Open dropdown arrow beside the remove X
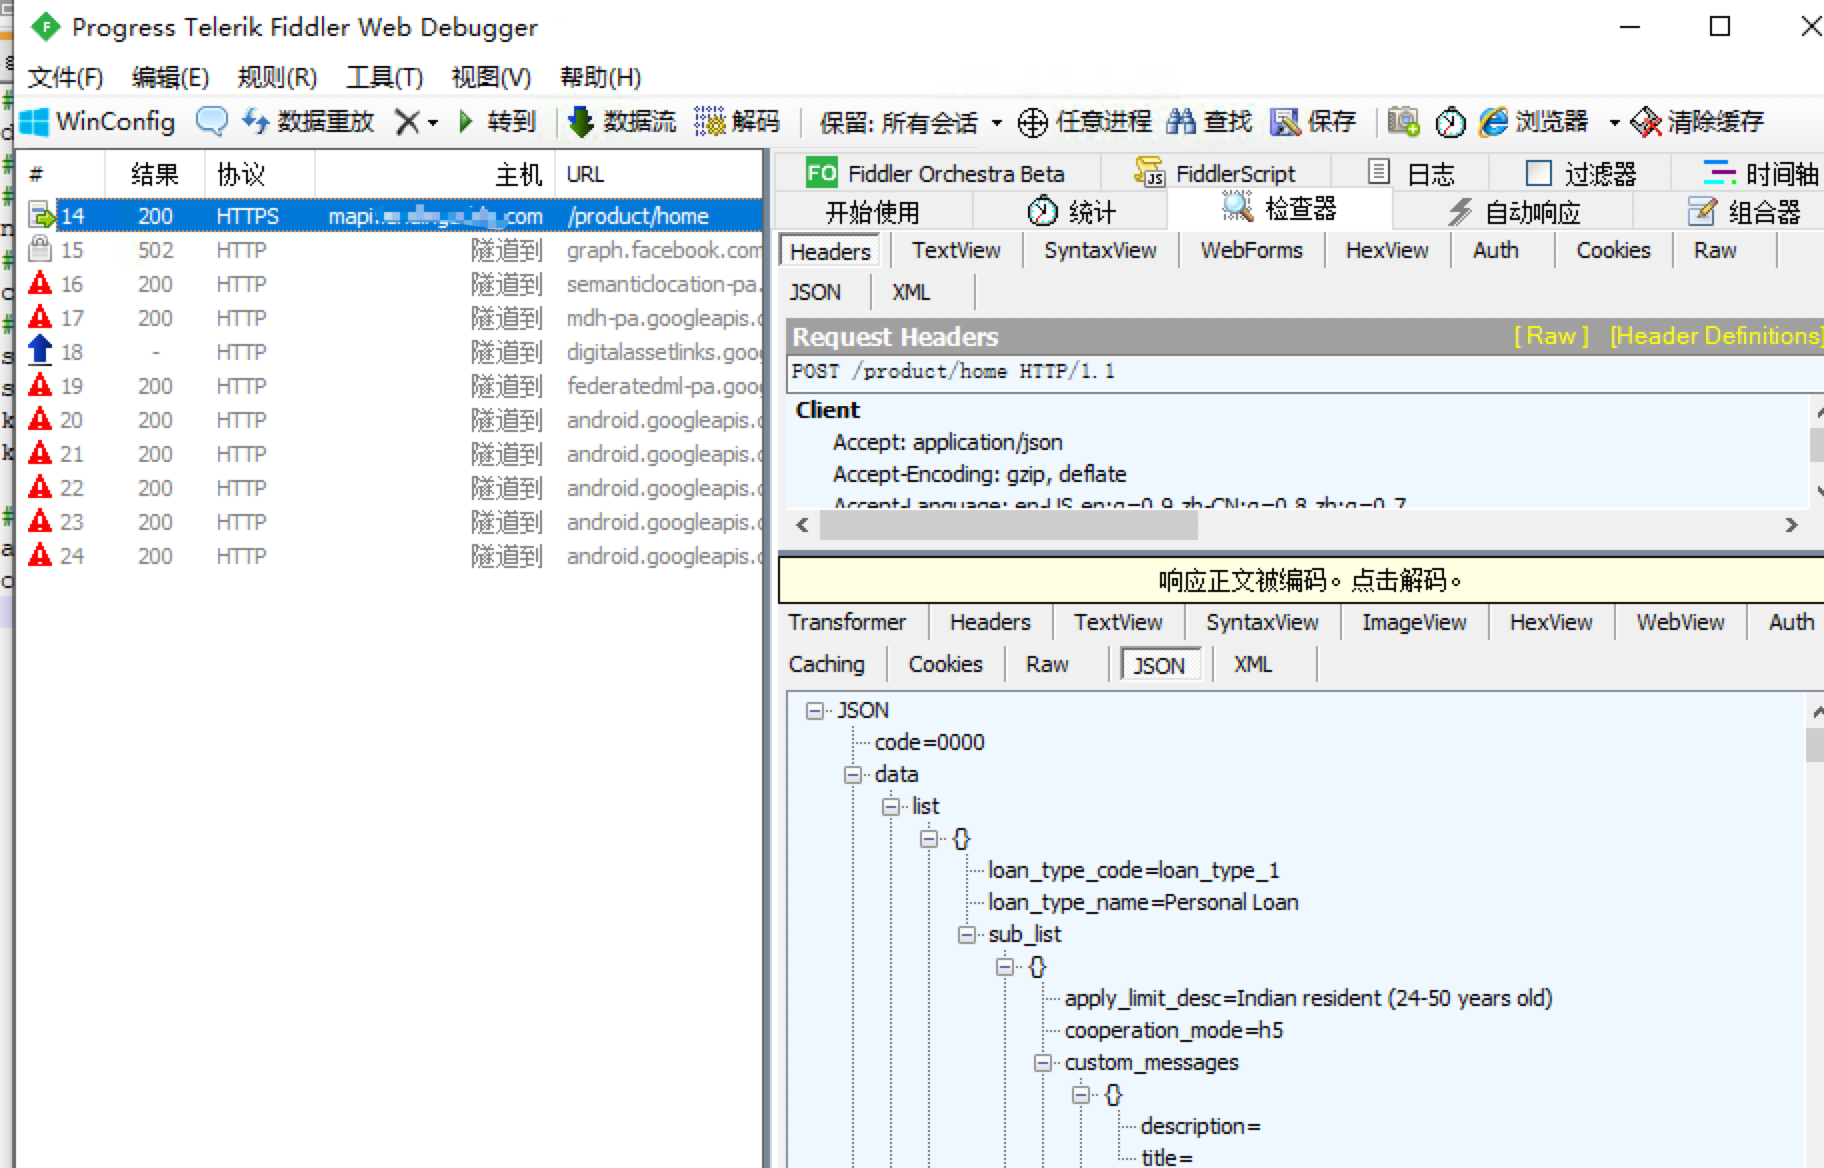Screen dimensions: 1824x1168 (x=433, y=123)
